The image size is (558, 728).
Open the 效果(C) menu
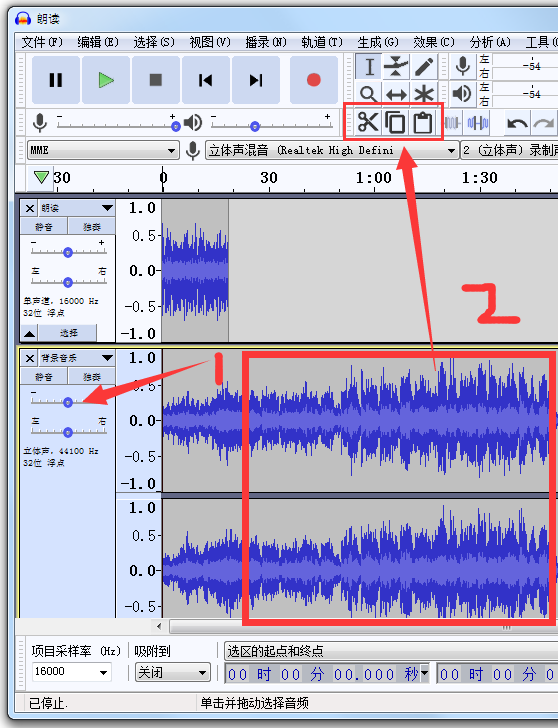pyautogui.click(x=434, y=42)
